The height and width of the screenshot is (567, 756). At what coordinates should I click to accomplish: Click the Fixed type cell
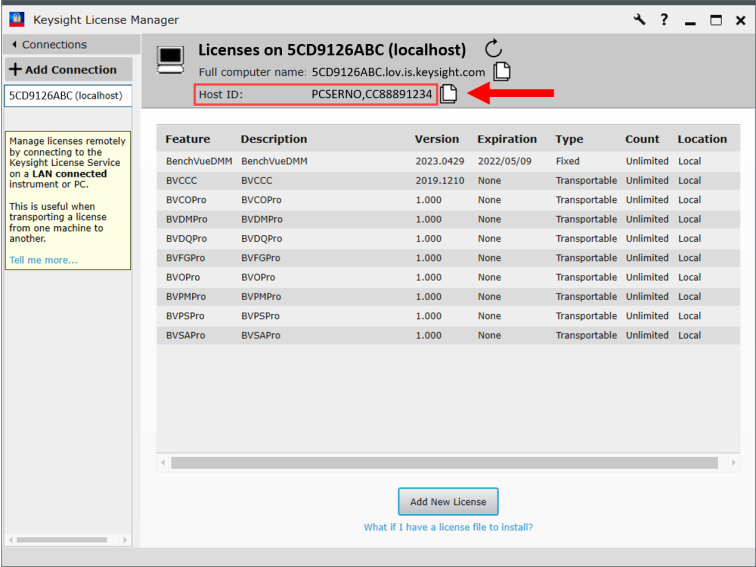[x=567, y=161]
